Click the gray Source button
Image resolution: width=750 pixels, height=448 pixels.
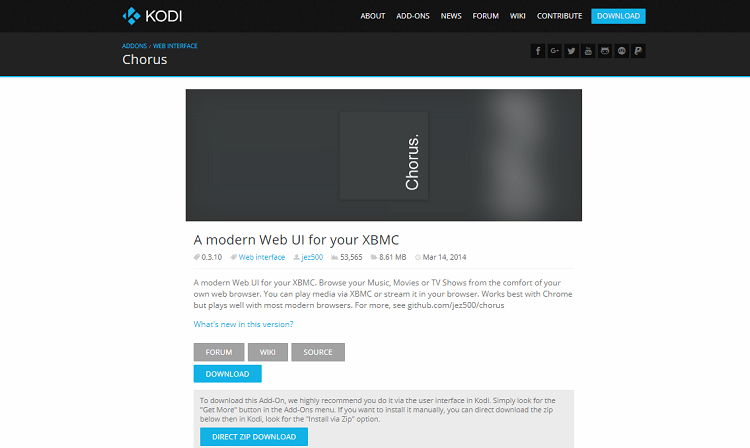coord(318,352)
